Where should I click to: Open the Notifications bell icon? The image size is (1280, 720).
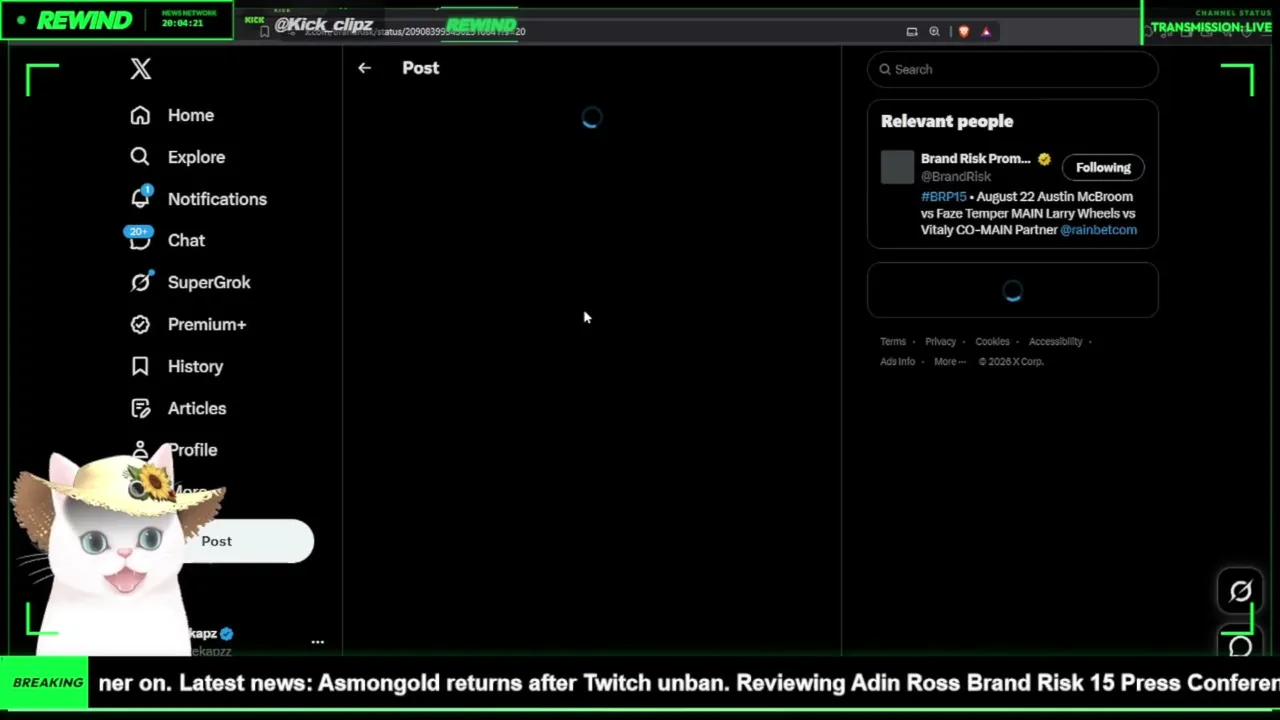tap(140, 198)
